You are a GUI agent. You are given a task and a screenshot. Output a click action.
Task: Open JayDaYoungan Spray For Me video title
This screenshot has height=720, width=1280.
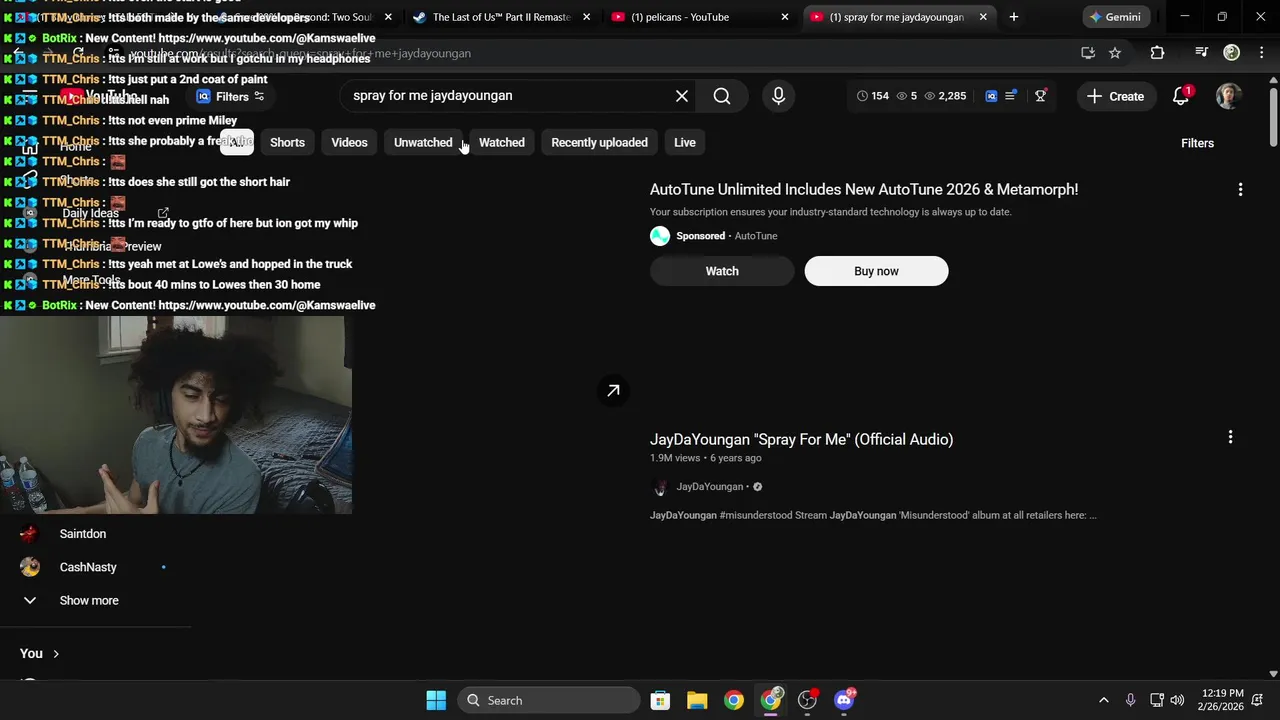801,439
